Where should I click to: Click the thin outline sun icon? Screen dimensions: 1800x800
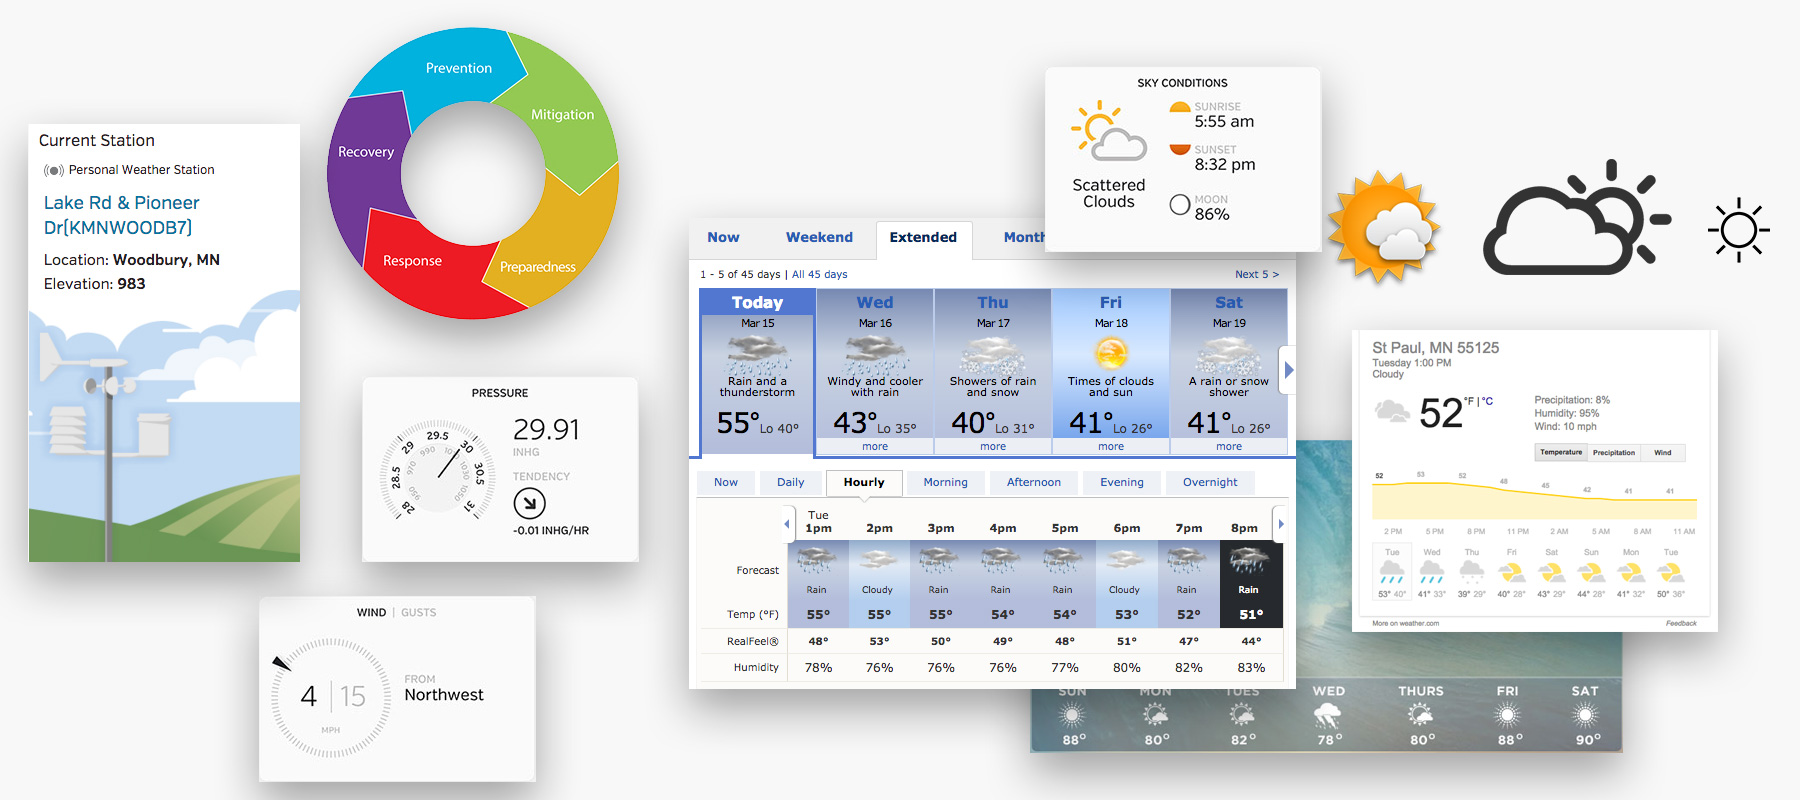(1739, 230)
